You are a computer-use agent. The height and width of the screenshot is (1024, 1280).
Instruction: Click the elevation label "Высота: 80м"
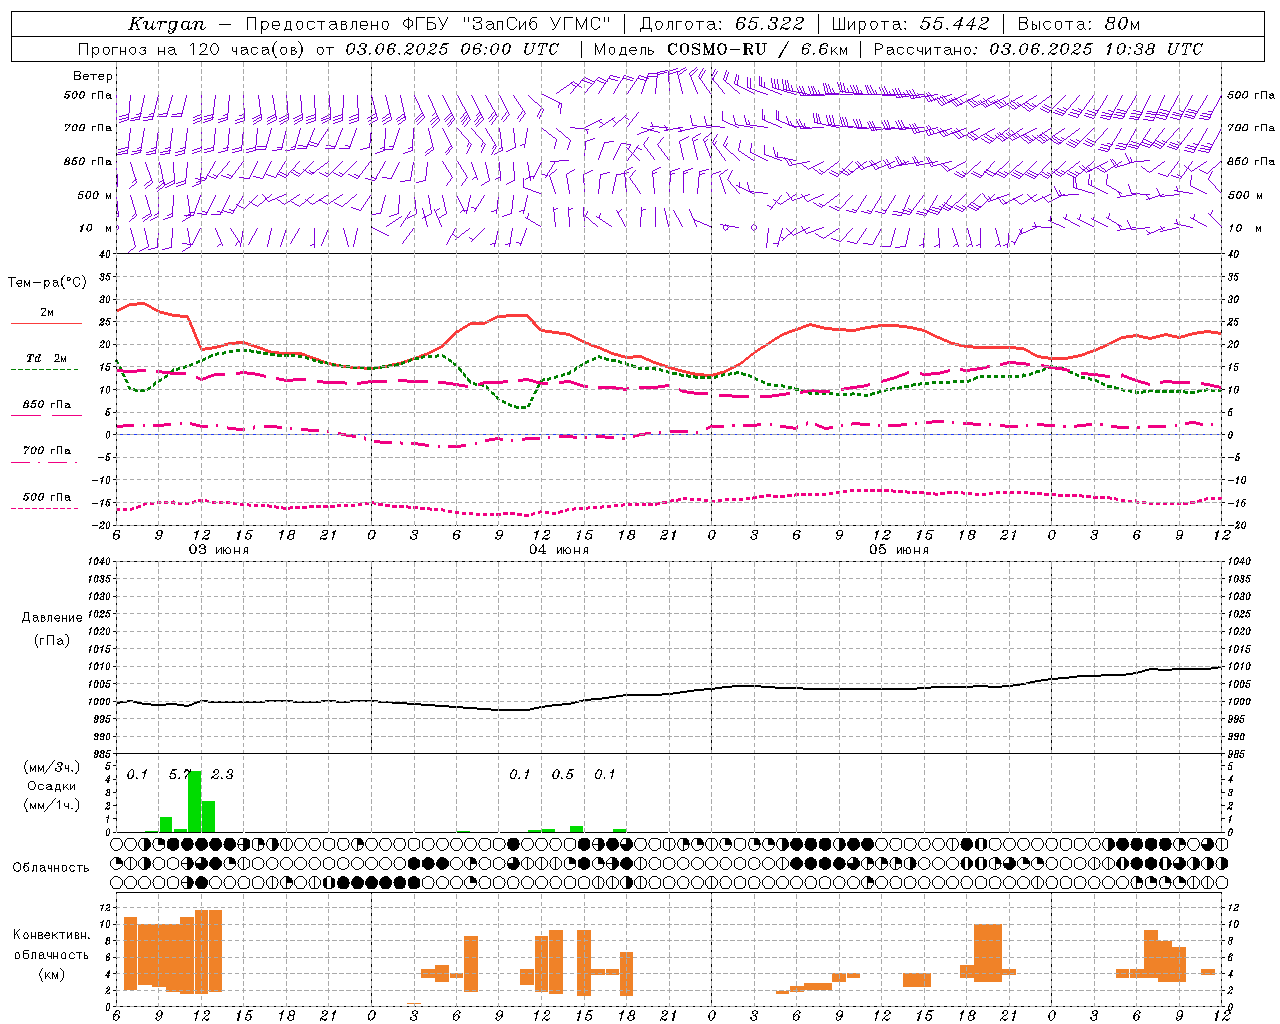coord(1078,24)
